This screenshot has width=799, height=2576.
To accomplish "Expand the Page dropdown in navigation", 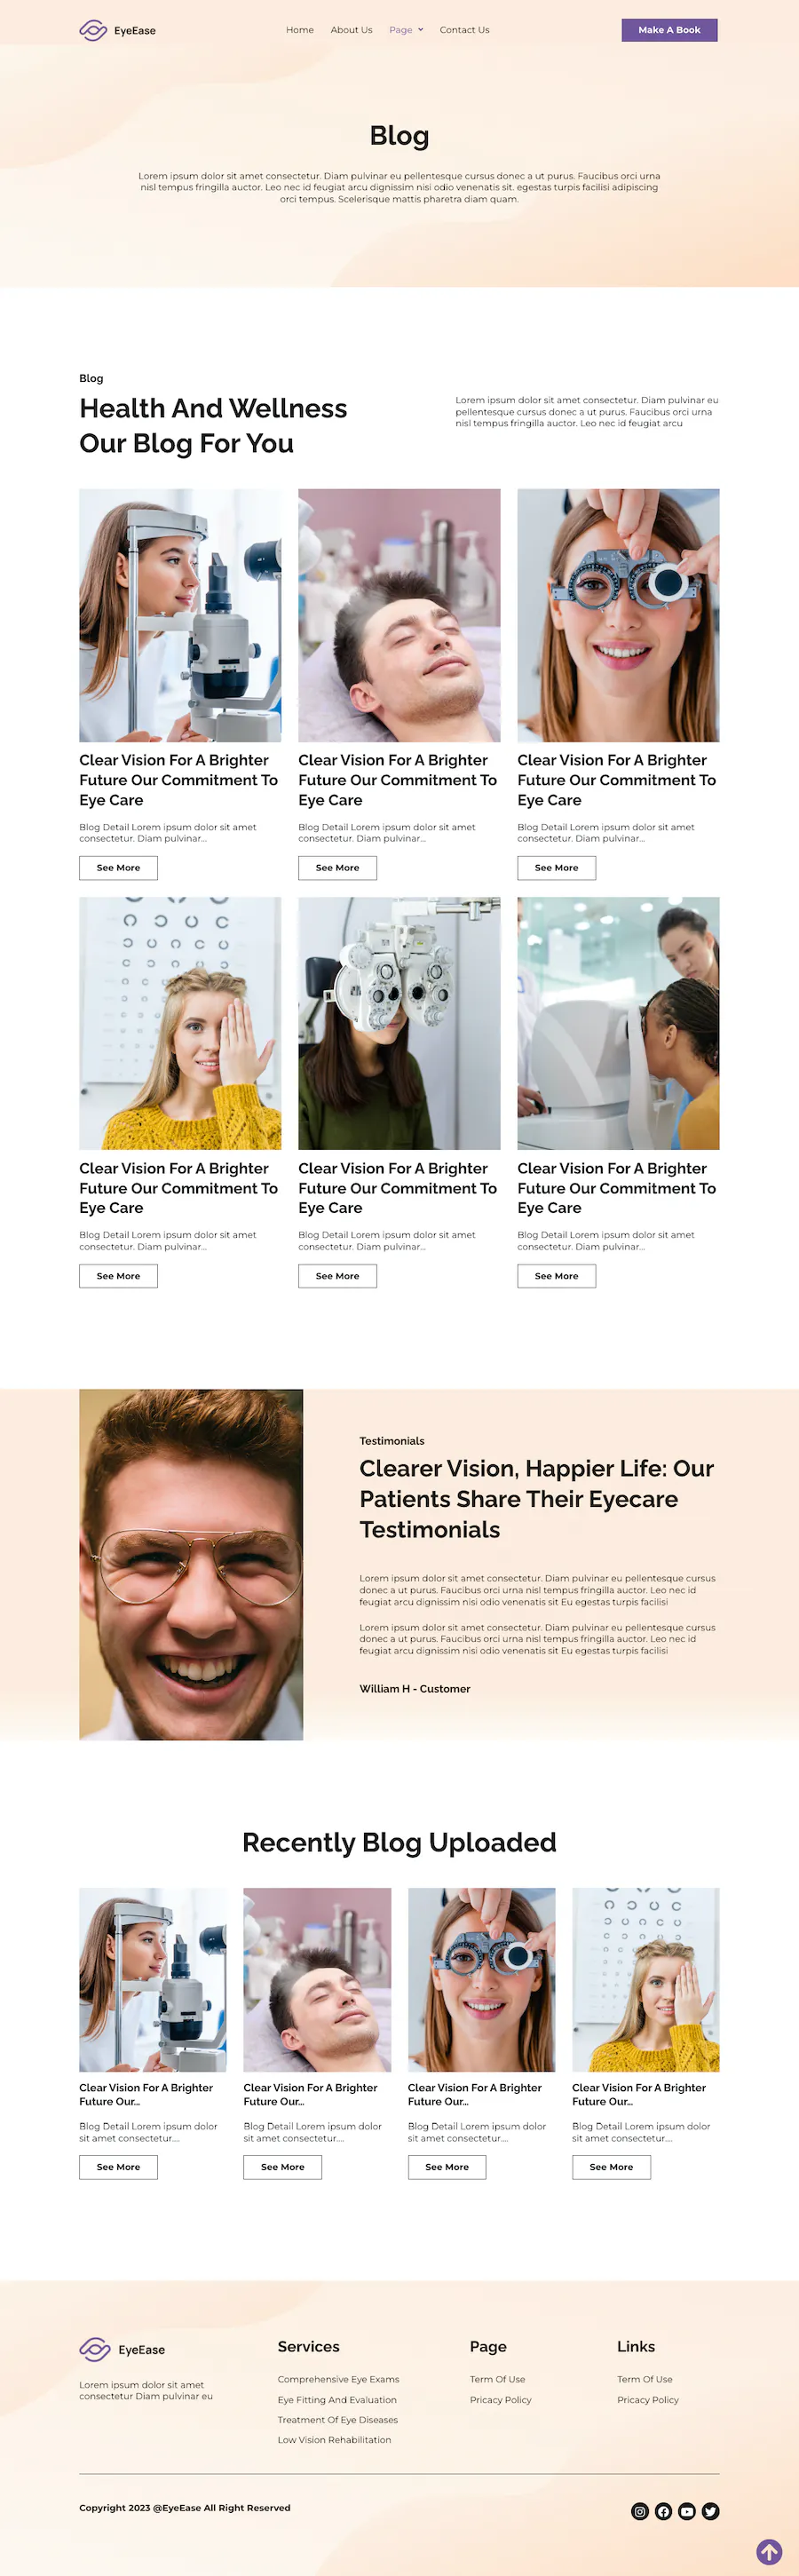I will pyautogui.click(x=406, y=30).
